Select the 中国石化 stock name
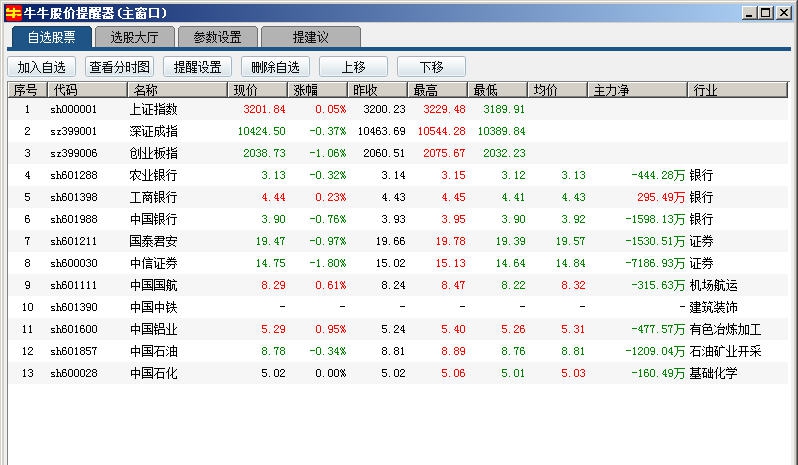The height and width of the screenshot is (465, 798). pyautogui.click(x=153, y=373)
